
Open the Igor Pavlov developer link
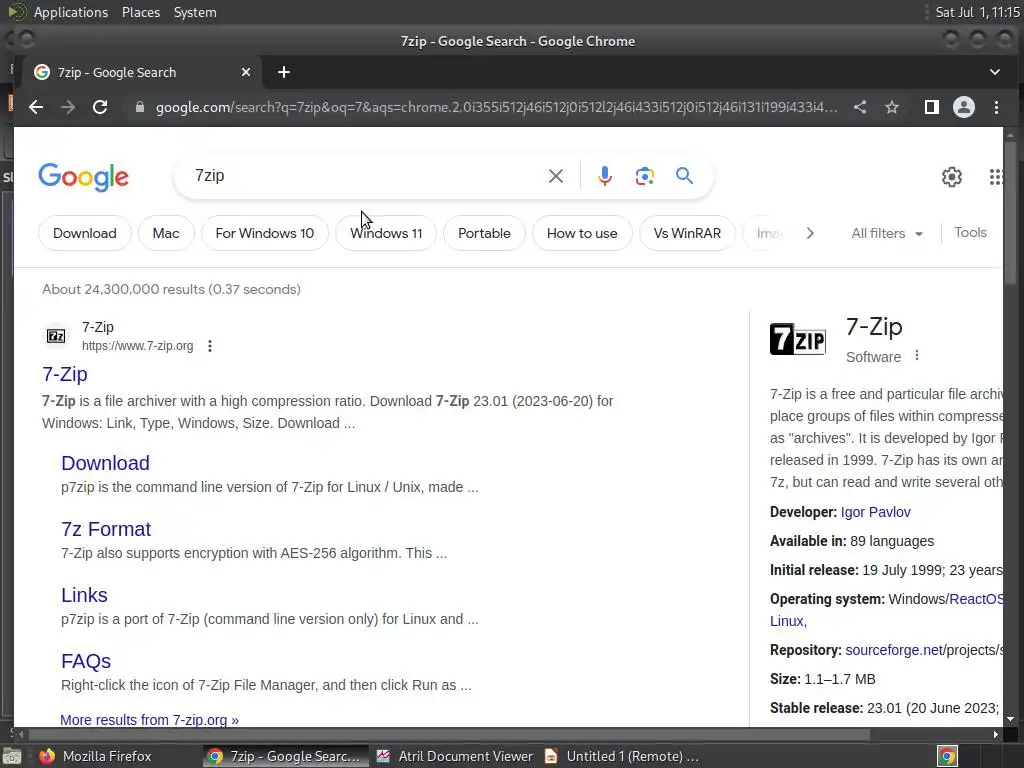pyautogui.click(x=875, y=512)
